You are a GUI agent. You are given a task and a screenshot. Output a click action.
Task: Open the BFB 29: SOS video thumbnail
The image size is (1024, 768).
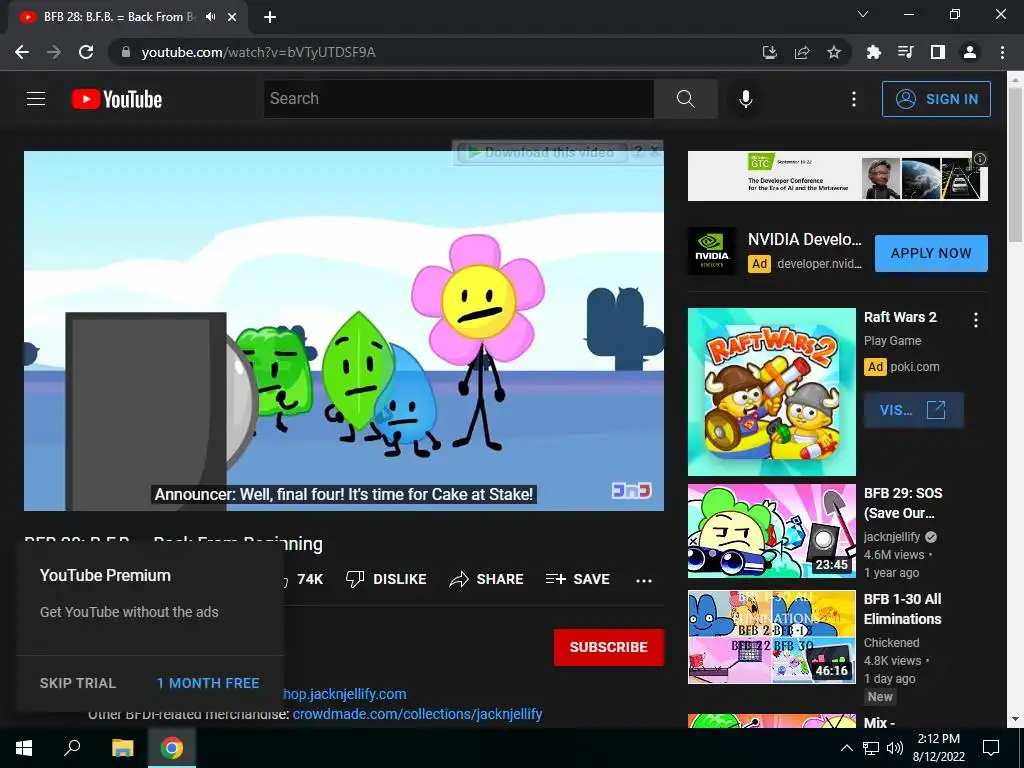pos(772,531)
